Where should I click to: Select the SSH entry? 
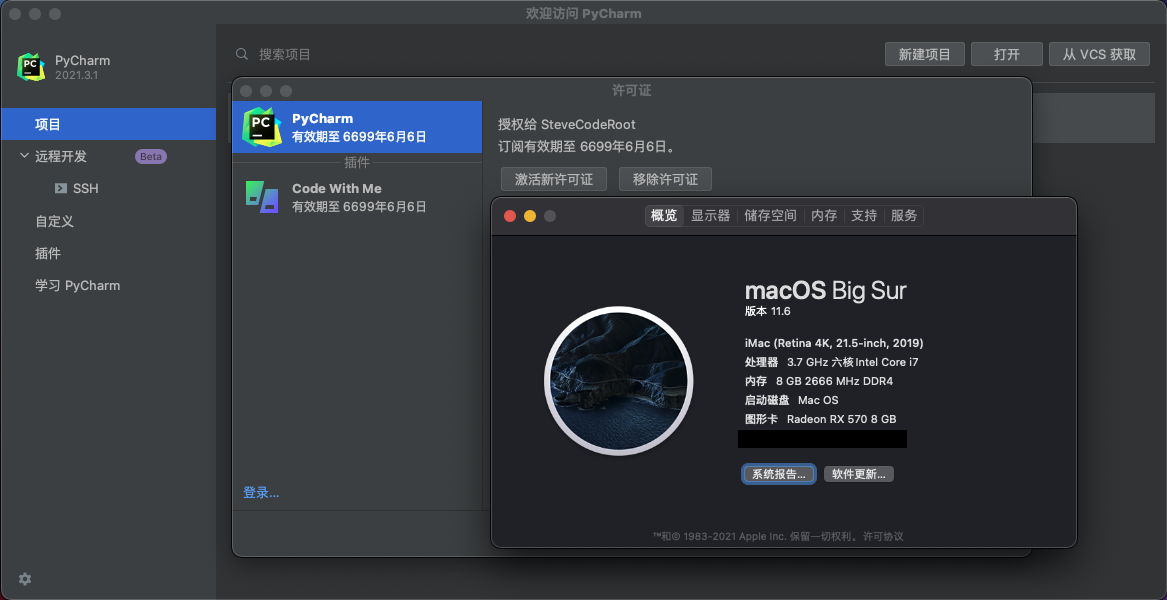pyautogui.click(x=86, y=188)
